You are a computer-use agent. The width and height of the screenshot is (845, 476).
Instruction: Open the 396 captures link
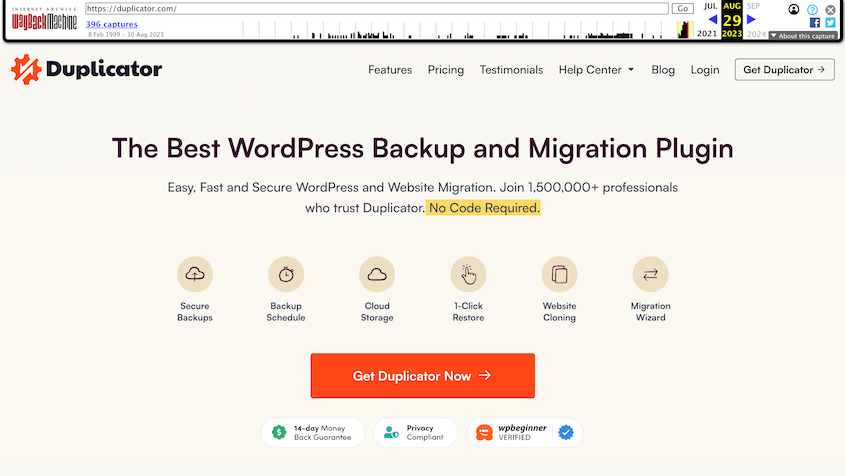[112, 24]
